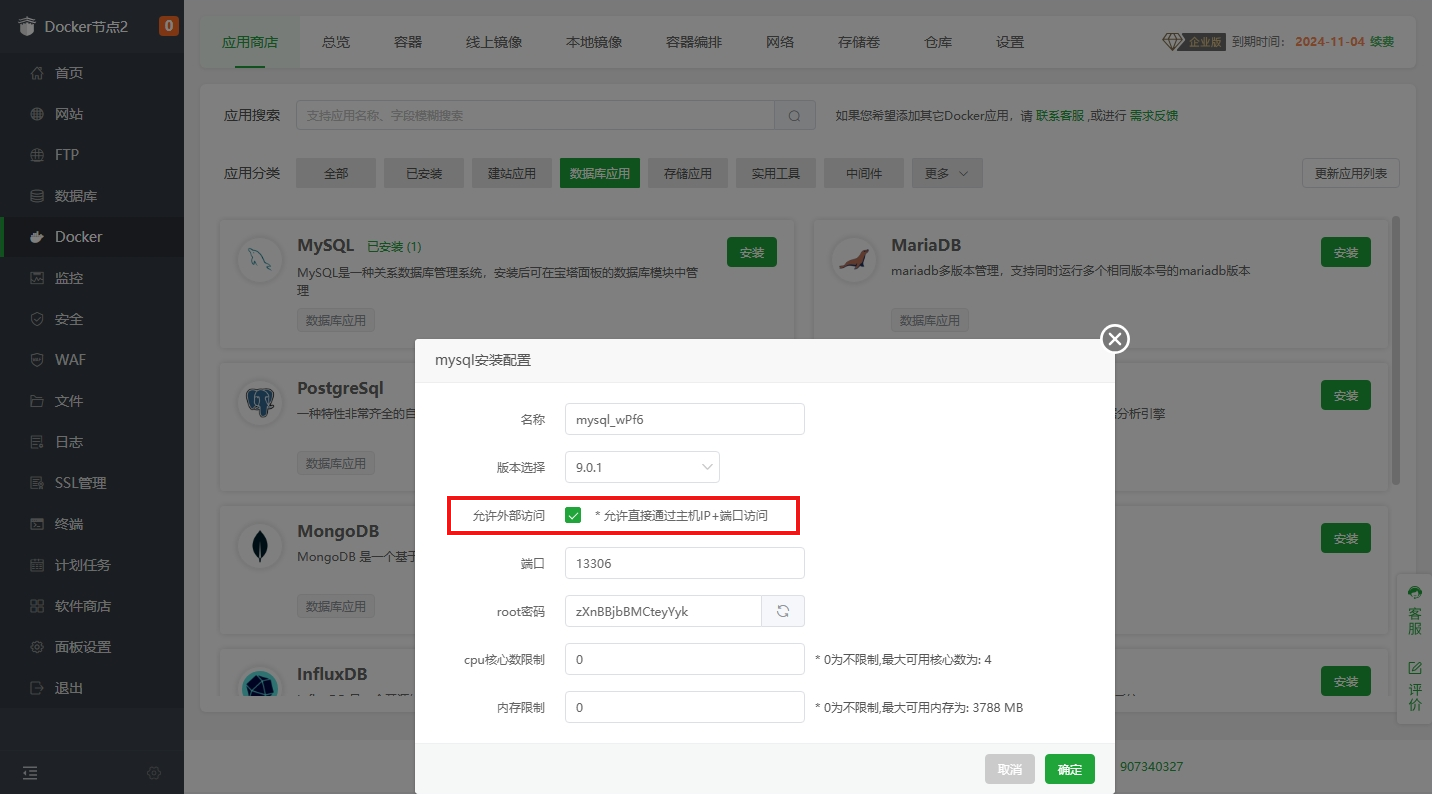Image resolution: width=1432 pixels, height=794 pixels.
Task: Click 安装 button for MySQL
Action: pyautogui.click(x=752, y=252)
